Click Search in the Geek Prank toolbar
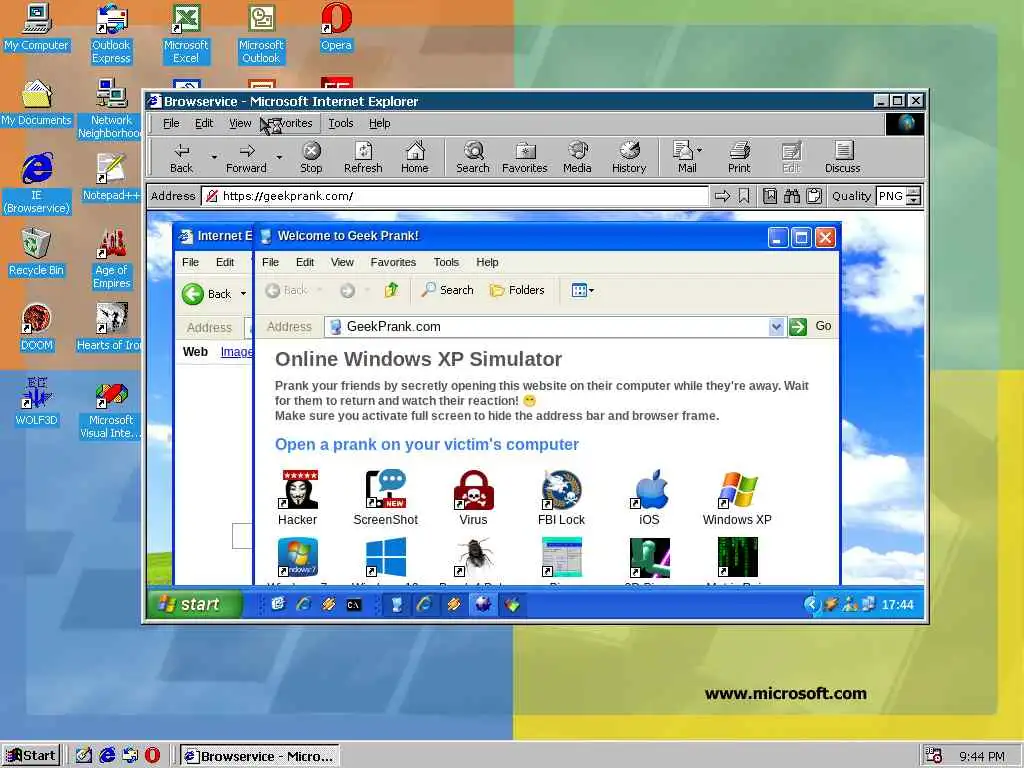Screen dimensions: 1024x768 click(447, 290)
